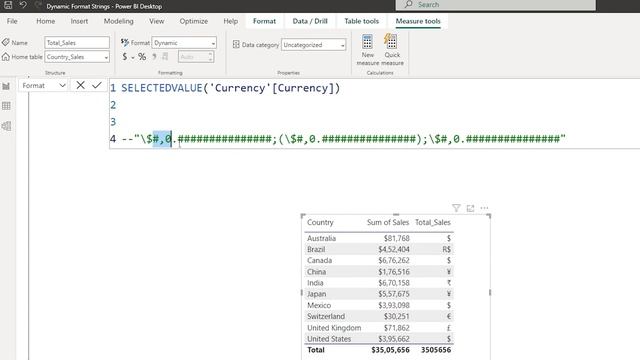This screenshot has height=360, width=640.
Task: Open the Format ribbon tab
Action: pyautogui.click(x=264, y=21)
